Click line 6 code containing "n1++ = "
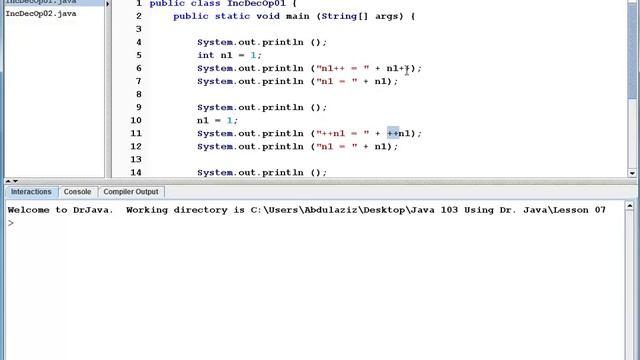This screenshot has height=360, width=640. 309,68
